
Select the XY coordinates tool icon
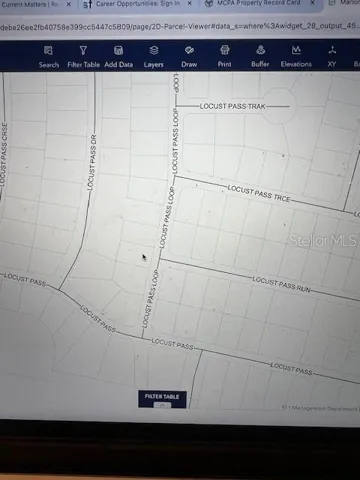tap(332, 50)
